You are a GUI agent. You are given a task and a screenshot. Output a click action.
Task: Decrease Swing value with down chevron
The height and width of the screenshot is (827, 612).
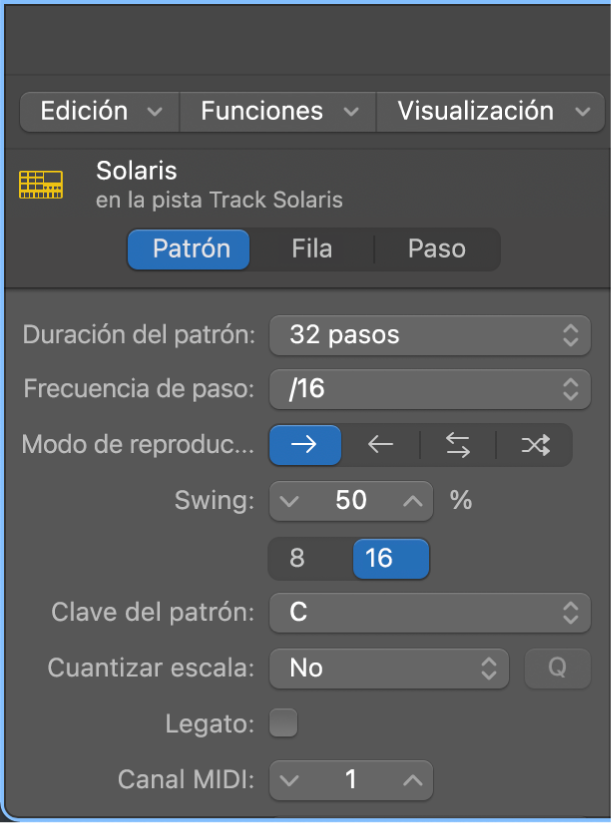pyautogui.click(x=290, y=501)
